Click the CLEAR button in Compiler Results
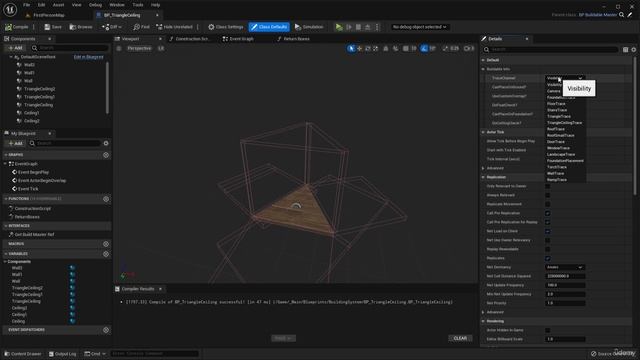640x360 pixels. pyautogui.click(x=460, y=338)
